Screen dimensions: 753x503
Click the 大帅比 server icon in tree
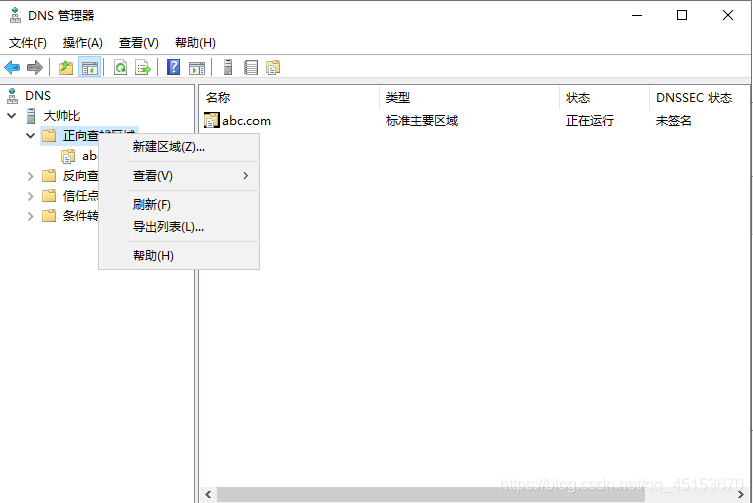(31, 116)
